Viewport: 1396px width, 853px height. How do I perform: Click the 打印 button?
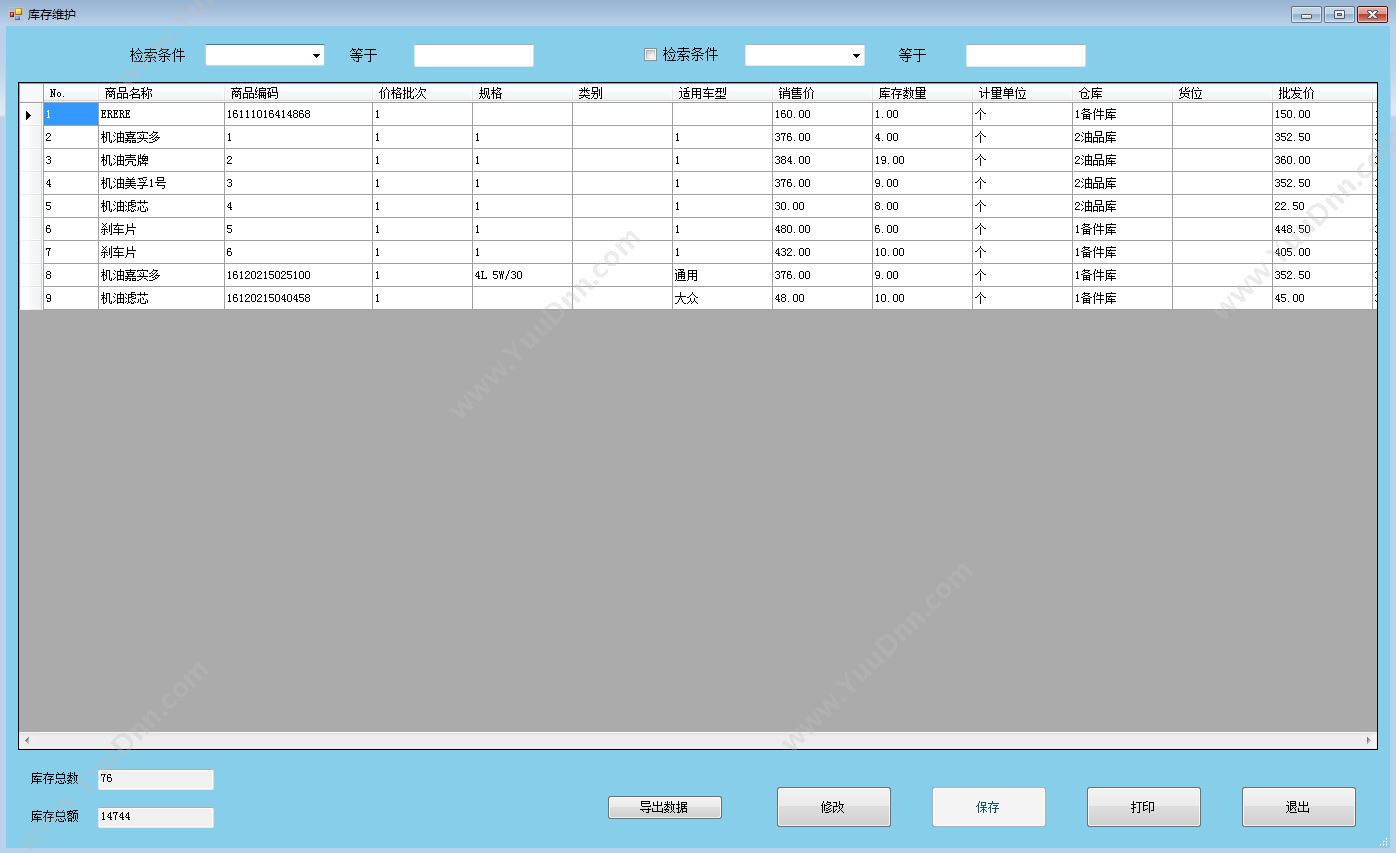[x=1144, y=807]
